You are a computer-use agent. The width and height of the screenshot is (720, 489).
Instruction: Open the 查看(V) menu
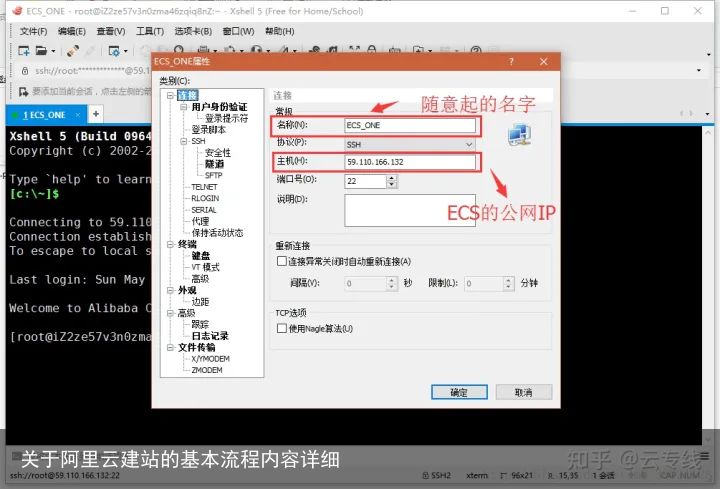[x=111, y=31]
